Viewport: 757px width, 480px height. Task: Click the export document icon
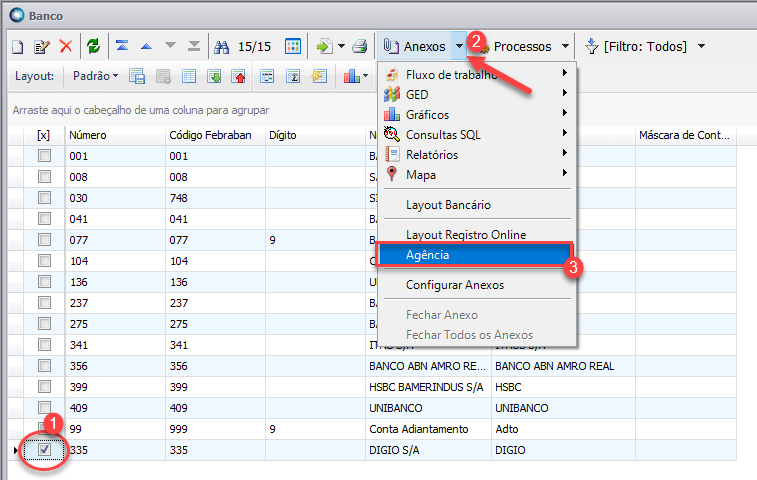324,46
